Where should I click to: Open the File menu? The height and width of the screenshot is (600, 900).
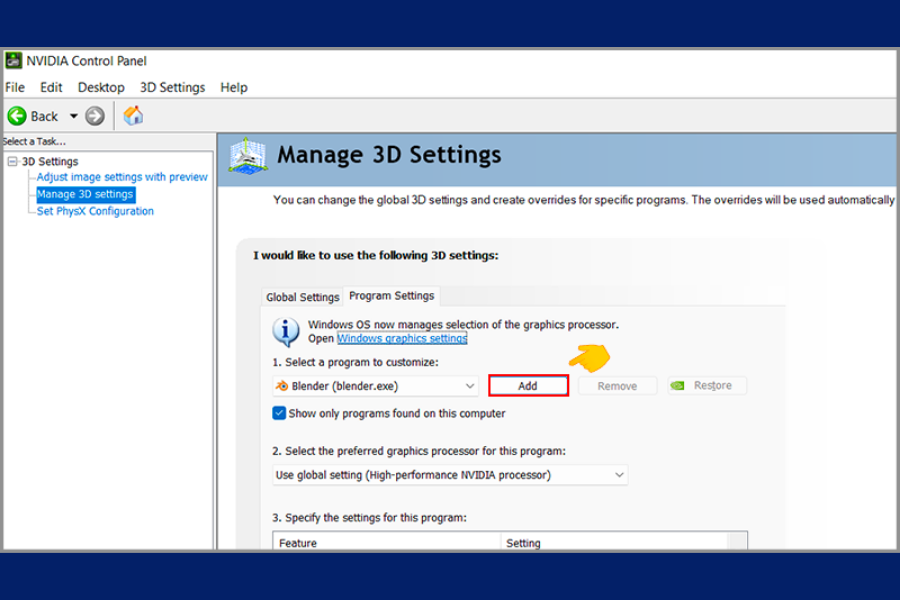click(15, 88)
